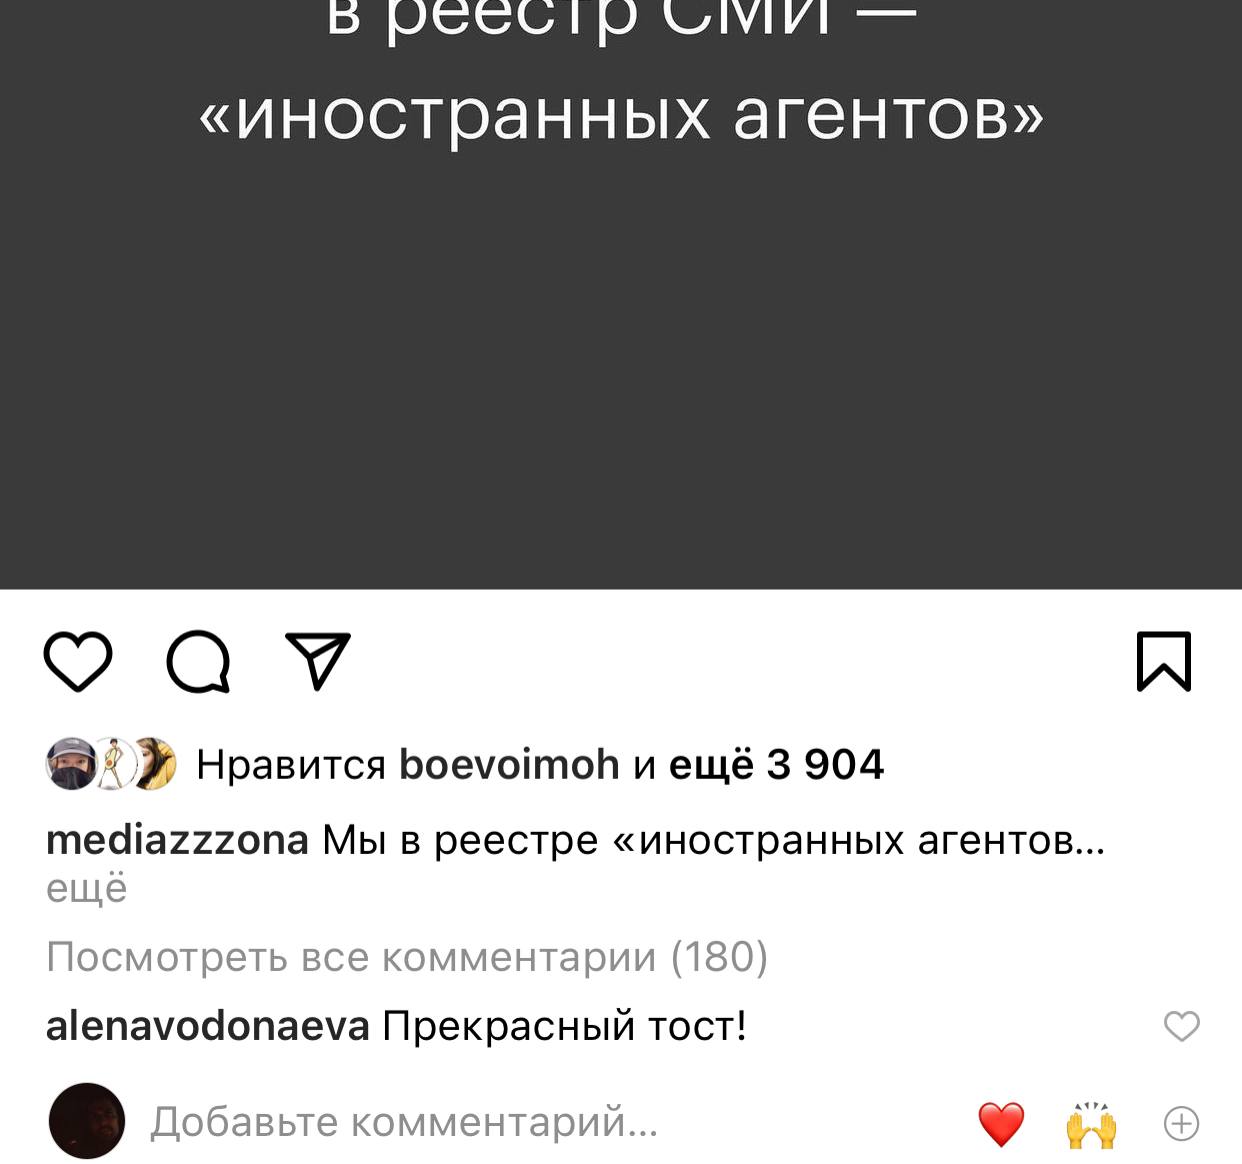This screenshot has width=1242, height=1164.
Task: Share the post with the paper plane icon
Action: [x=318, y=661]
